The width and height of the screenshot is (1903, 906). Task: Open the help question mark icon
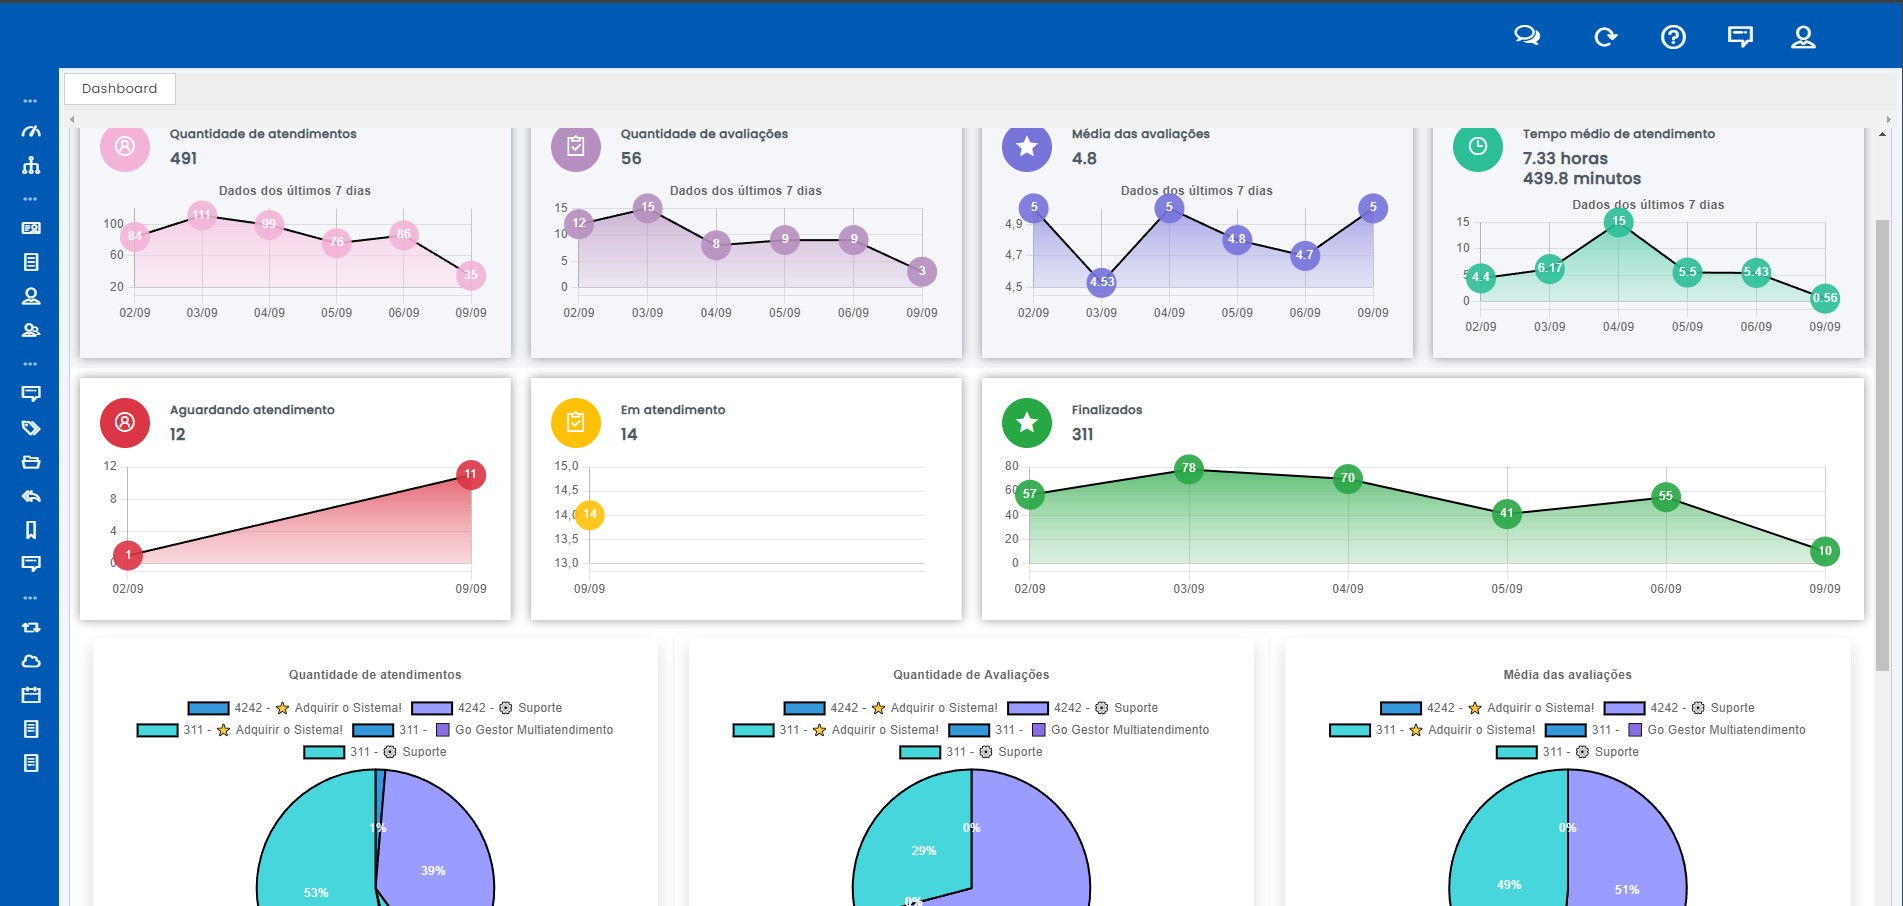[x=1673, y=37]
